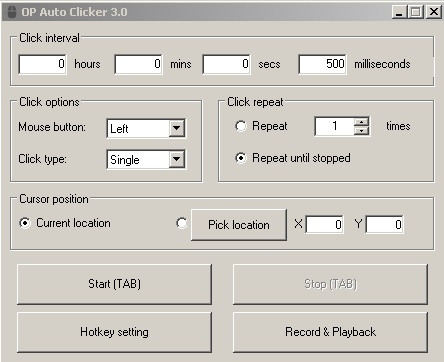444x362 pixels.
Task: Click the Stop (TAB) button
Action: pos(330,284)
